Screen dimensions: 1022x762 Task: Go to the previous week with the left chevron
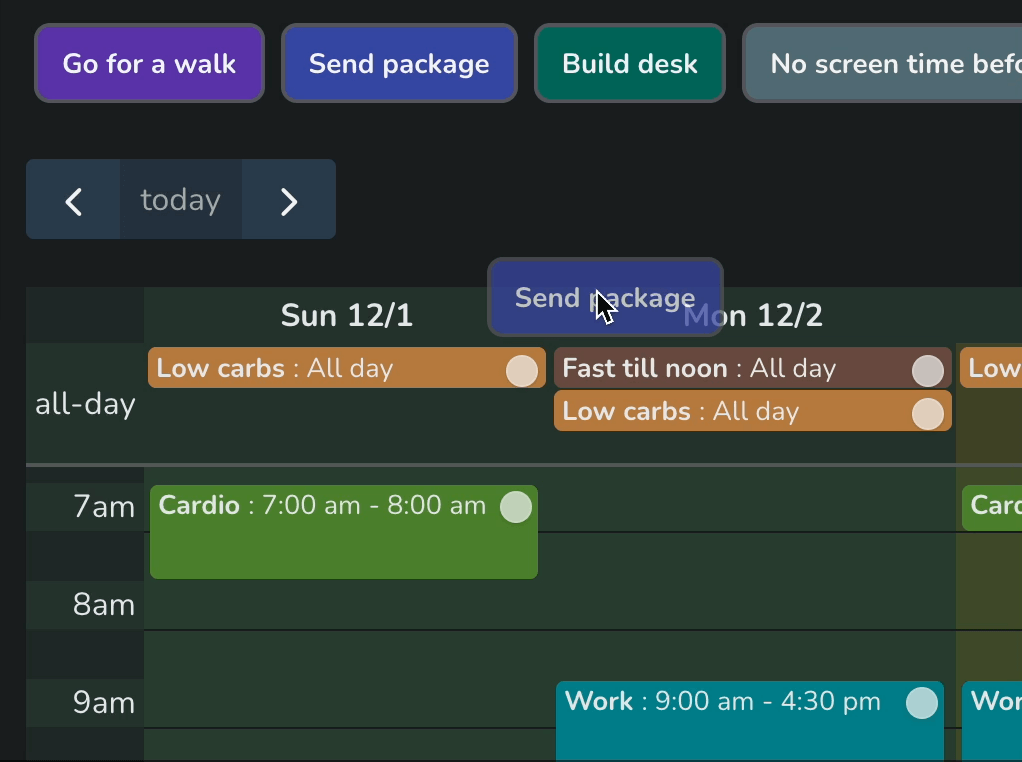pyautogui.click(x=73, y=199)
